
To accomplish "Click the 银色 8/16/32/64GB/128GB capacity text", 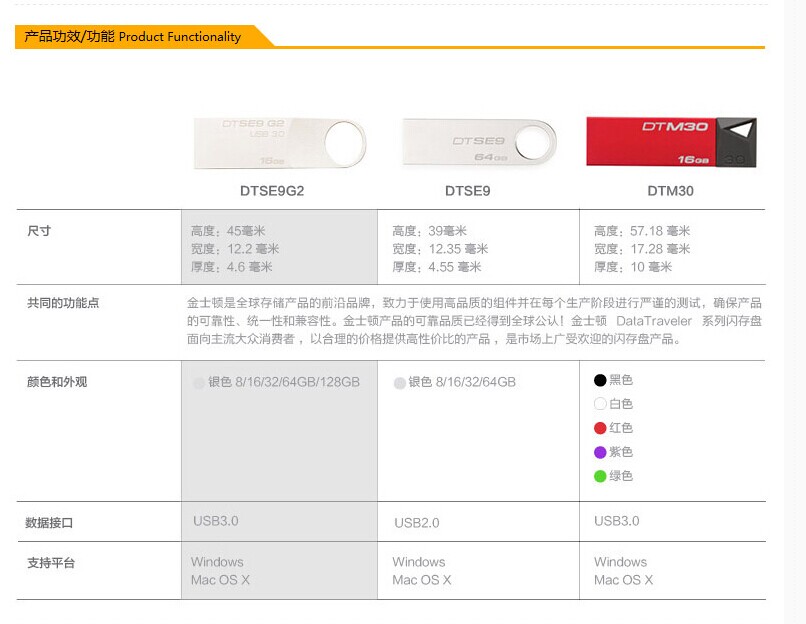I will tap(284, 382).
